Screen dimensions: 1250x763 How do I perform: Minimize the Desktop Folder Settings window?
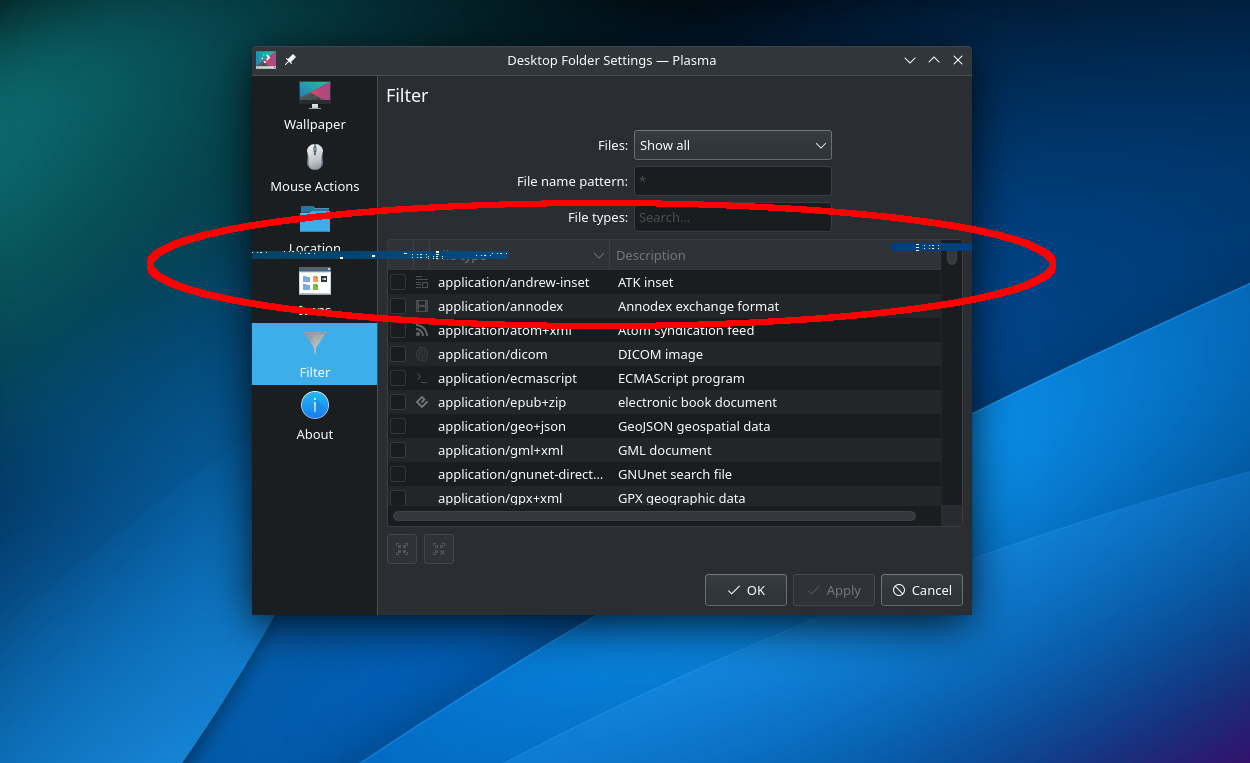pos(910,60)
